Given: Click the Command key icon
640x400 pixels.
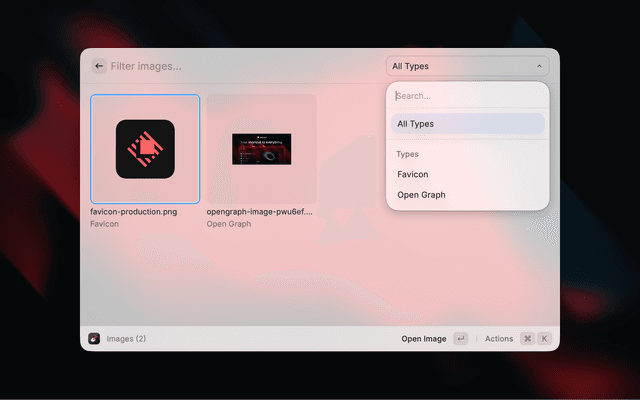Looking at the screenshot, I should click(527, 339).
